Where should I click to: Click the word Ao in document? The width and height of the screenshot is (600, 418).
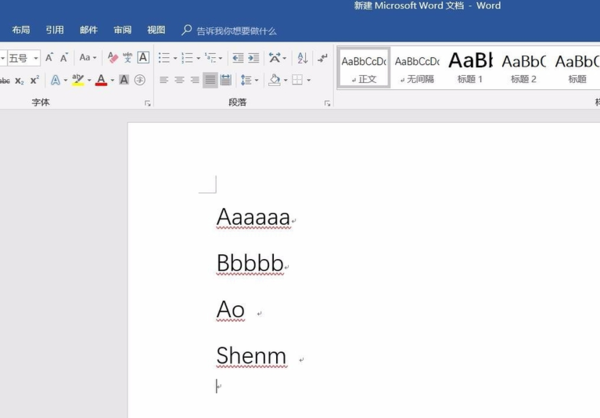point(230,309)
